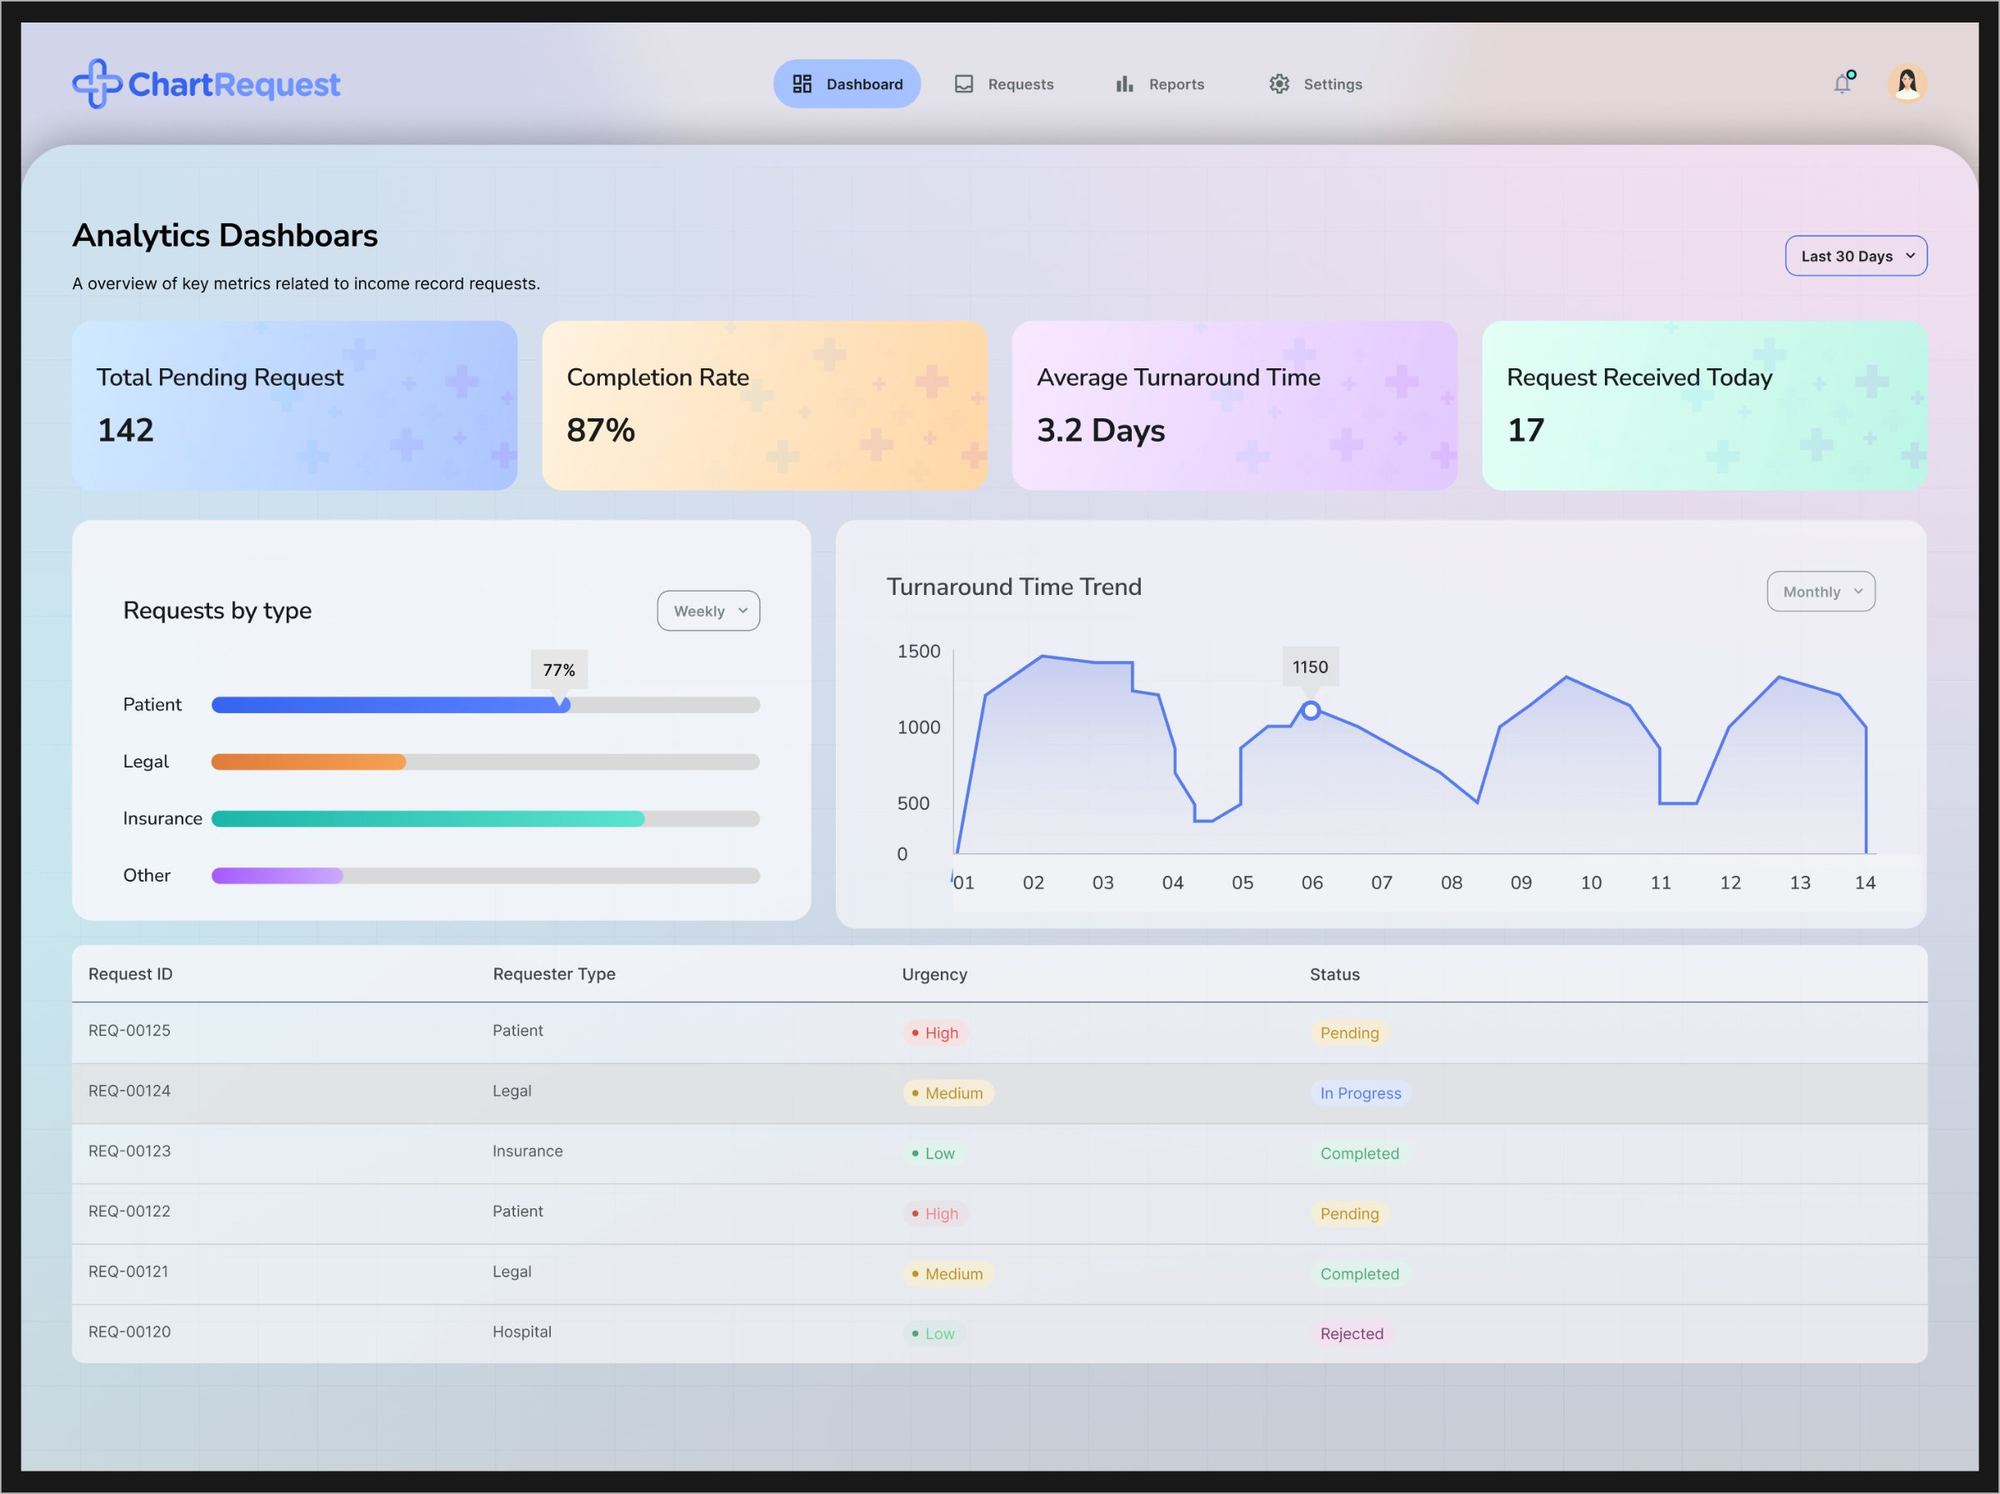
Task: Click the Insurance requester type cell
Action: coord(527,1151)
